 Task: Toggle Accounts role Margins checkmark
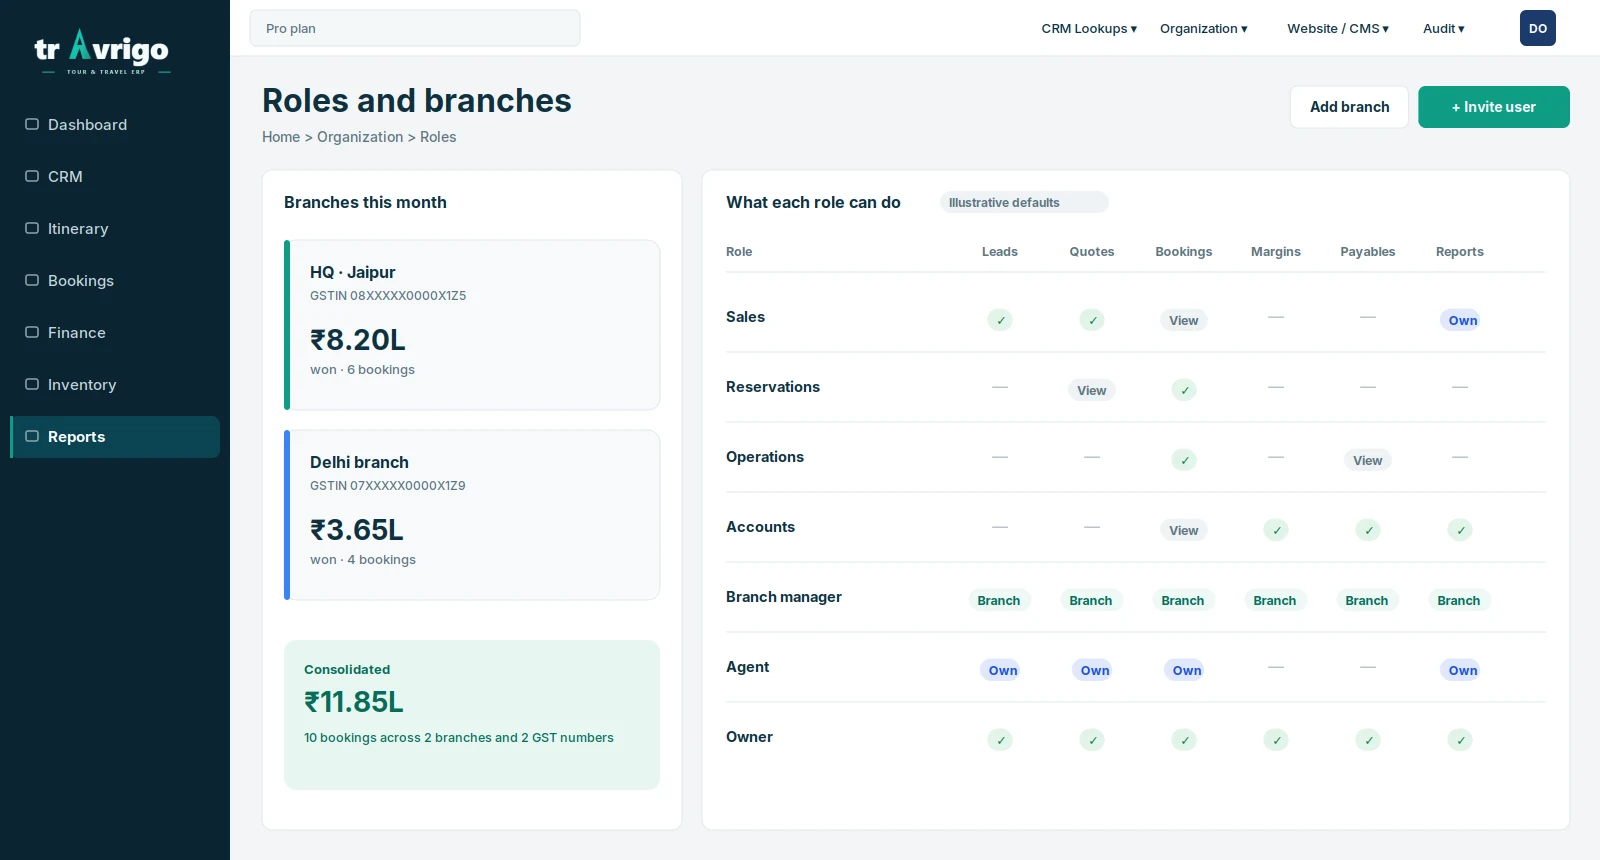pos(1276,530)
